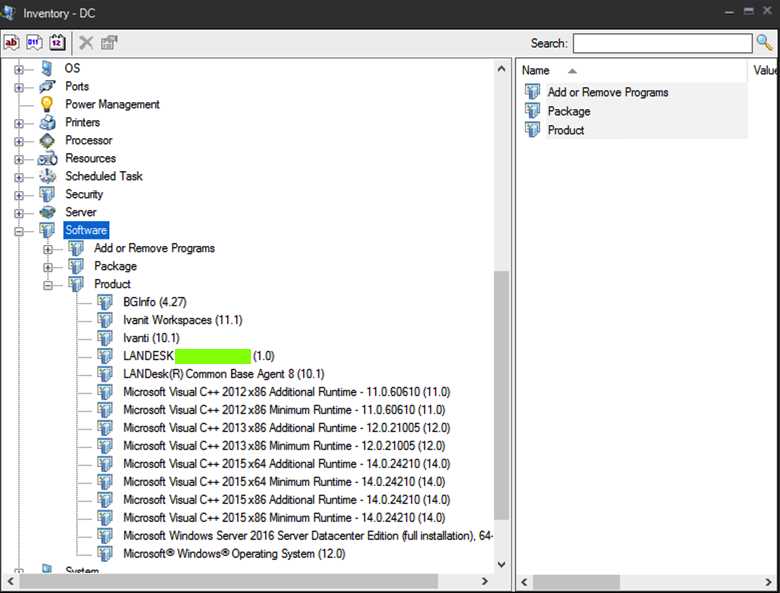Expand Add or Remove Programs node
The width and height of the screenshot is (780, 593).
[x=48, y=249]
